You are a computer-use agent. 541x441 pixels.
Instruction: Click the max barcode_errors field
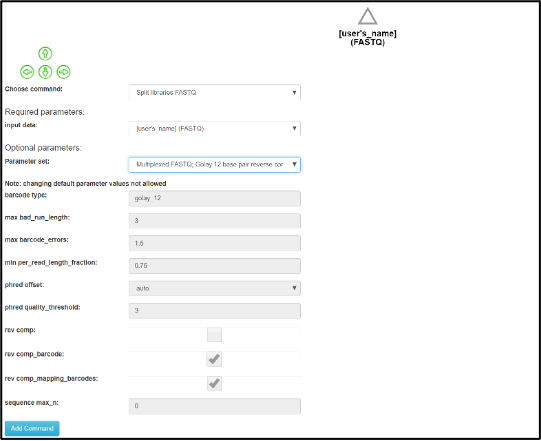pos(215,243)
